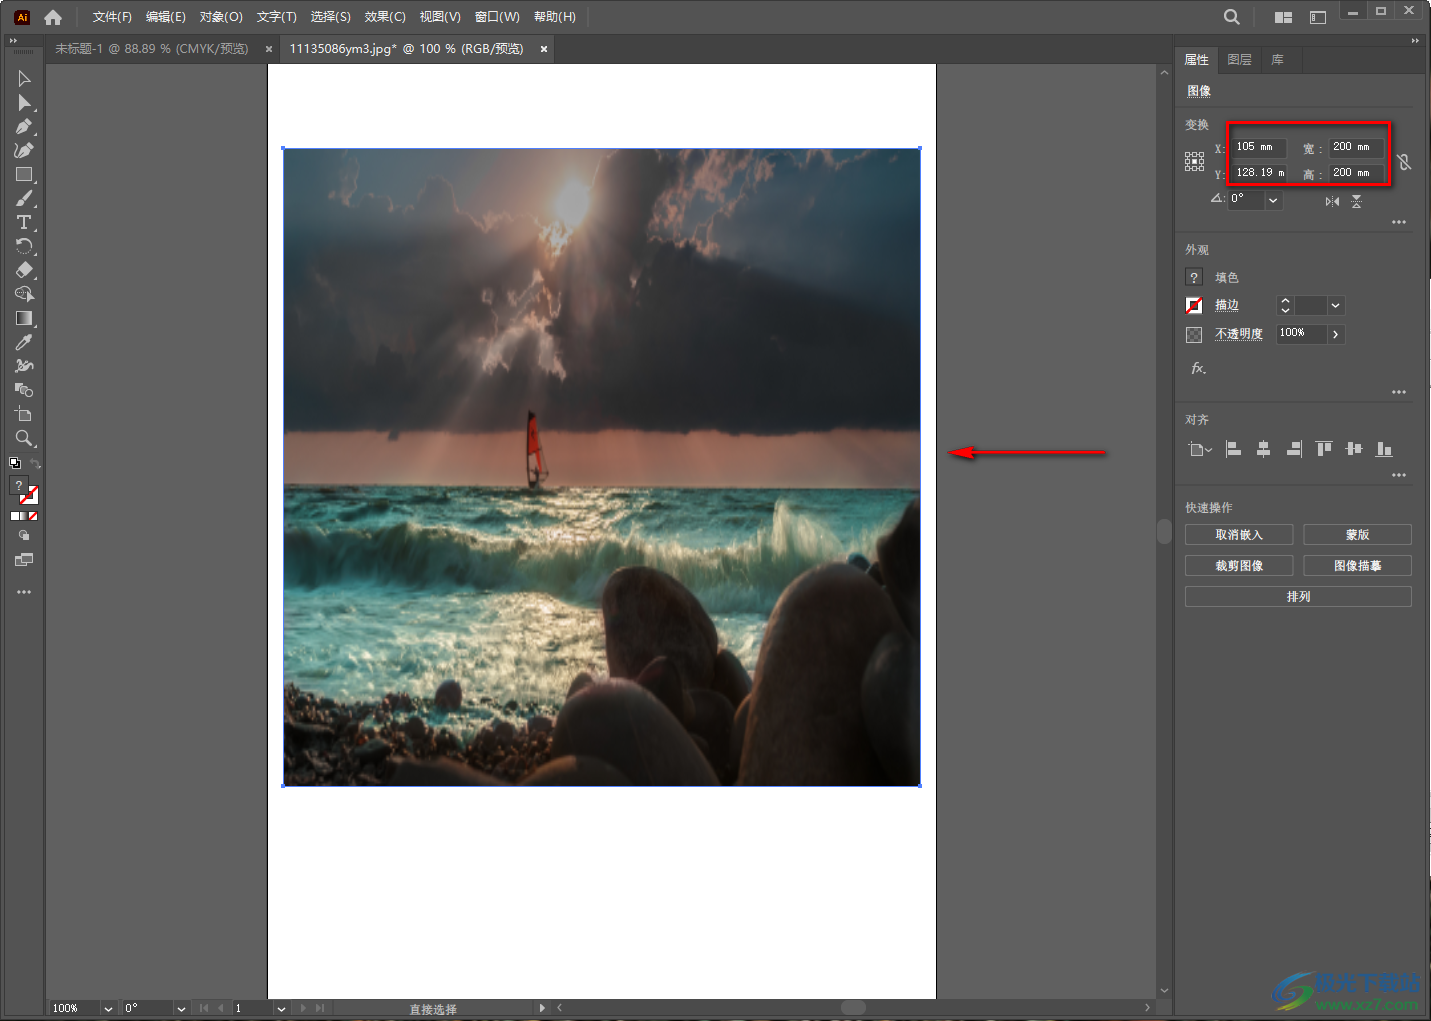Viewport: 1431px width, 1021px height.
Task: Open the workspace switcher icon
Action: click(1318, 17)
